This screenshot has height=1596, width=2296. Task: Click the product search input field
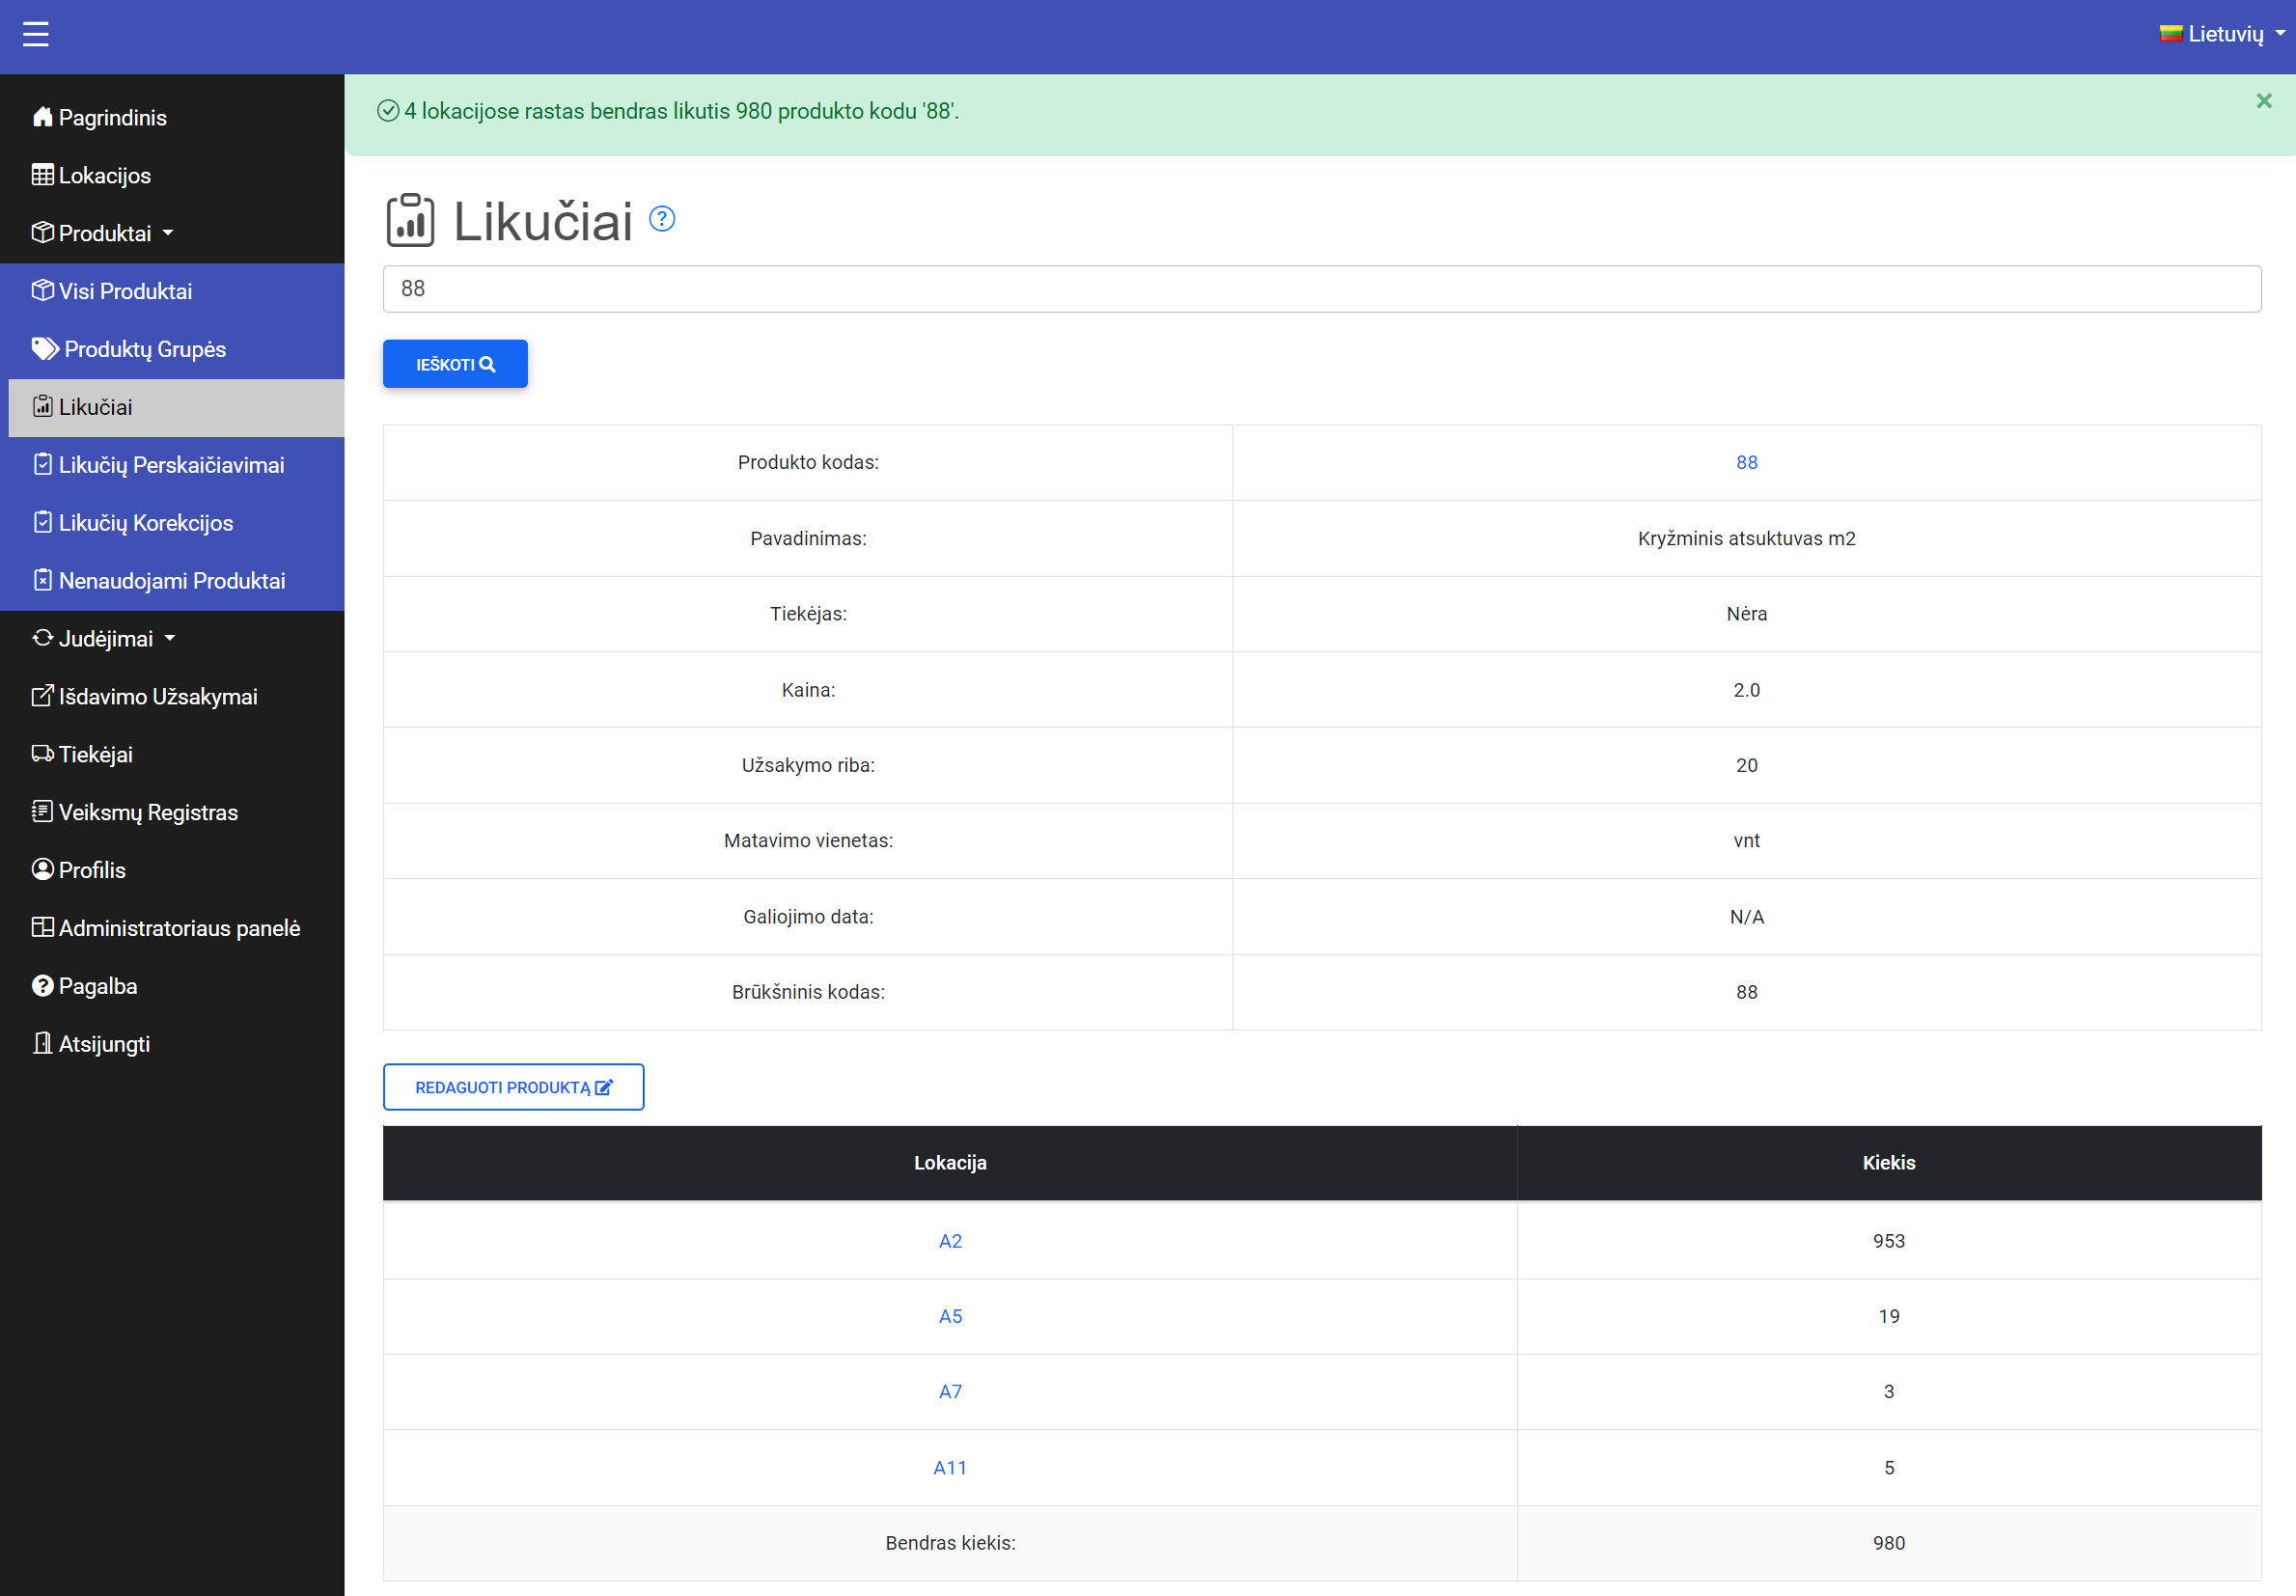1321,289
